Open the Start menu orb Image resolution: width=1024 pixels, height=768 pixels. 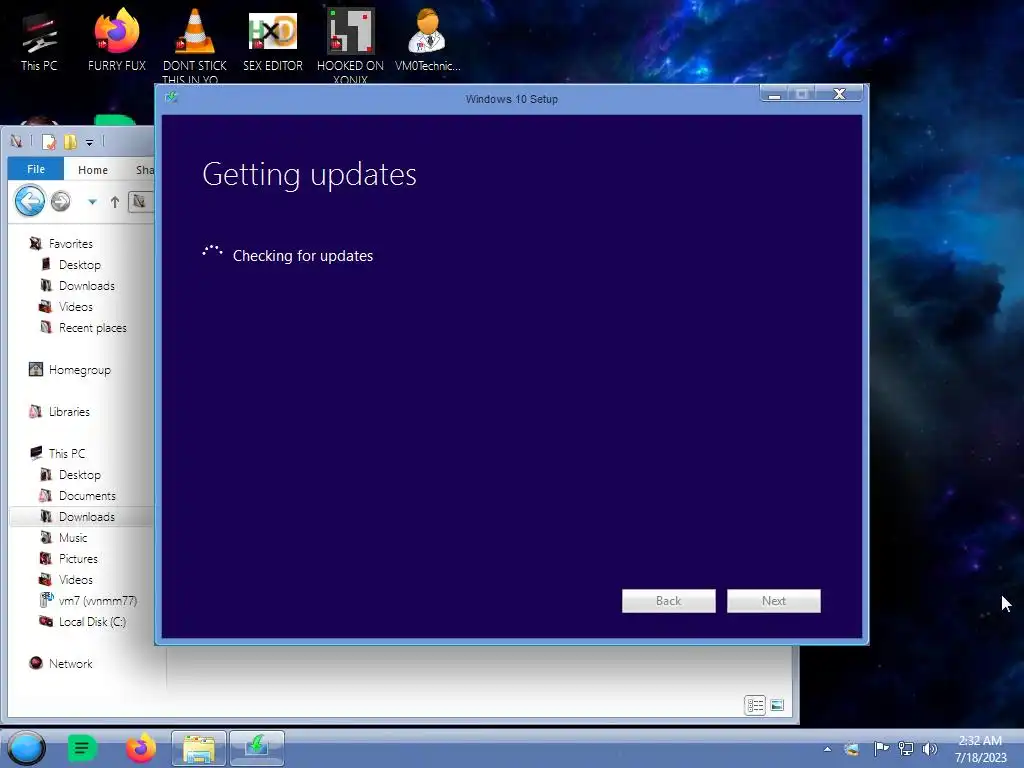[x=27, y=748]
